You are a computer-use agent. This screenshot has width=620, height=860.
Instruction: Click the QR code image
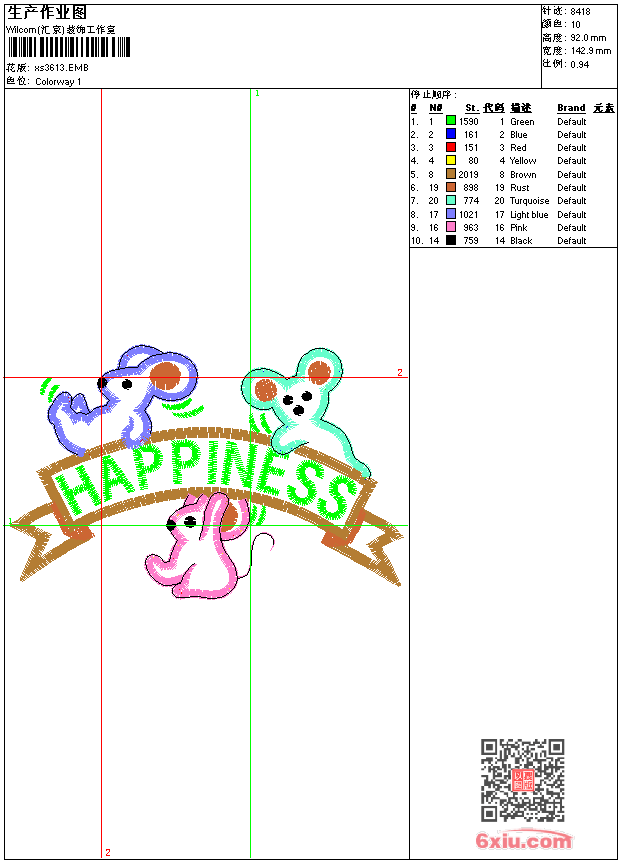click(x=522, y=780)
